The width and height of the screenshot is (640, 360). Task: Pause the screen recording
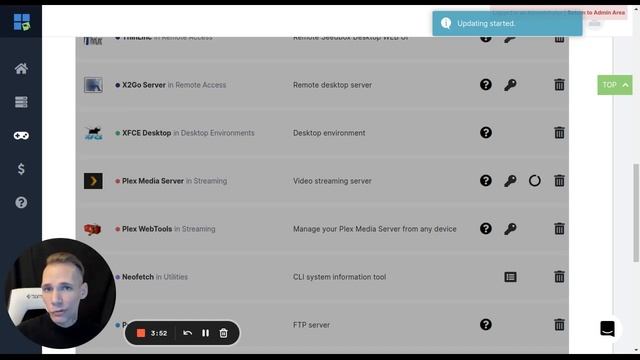pos(205,333)
